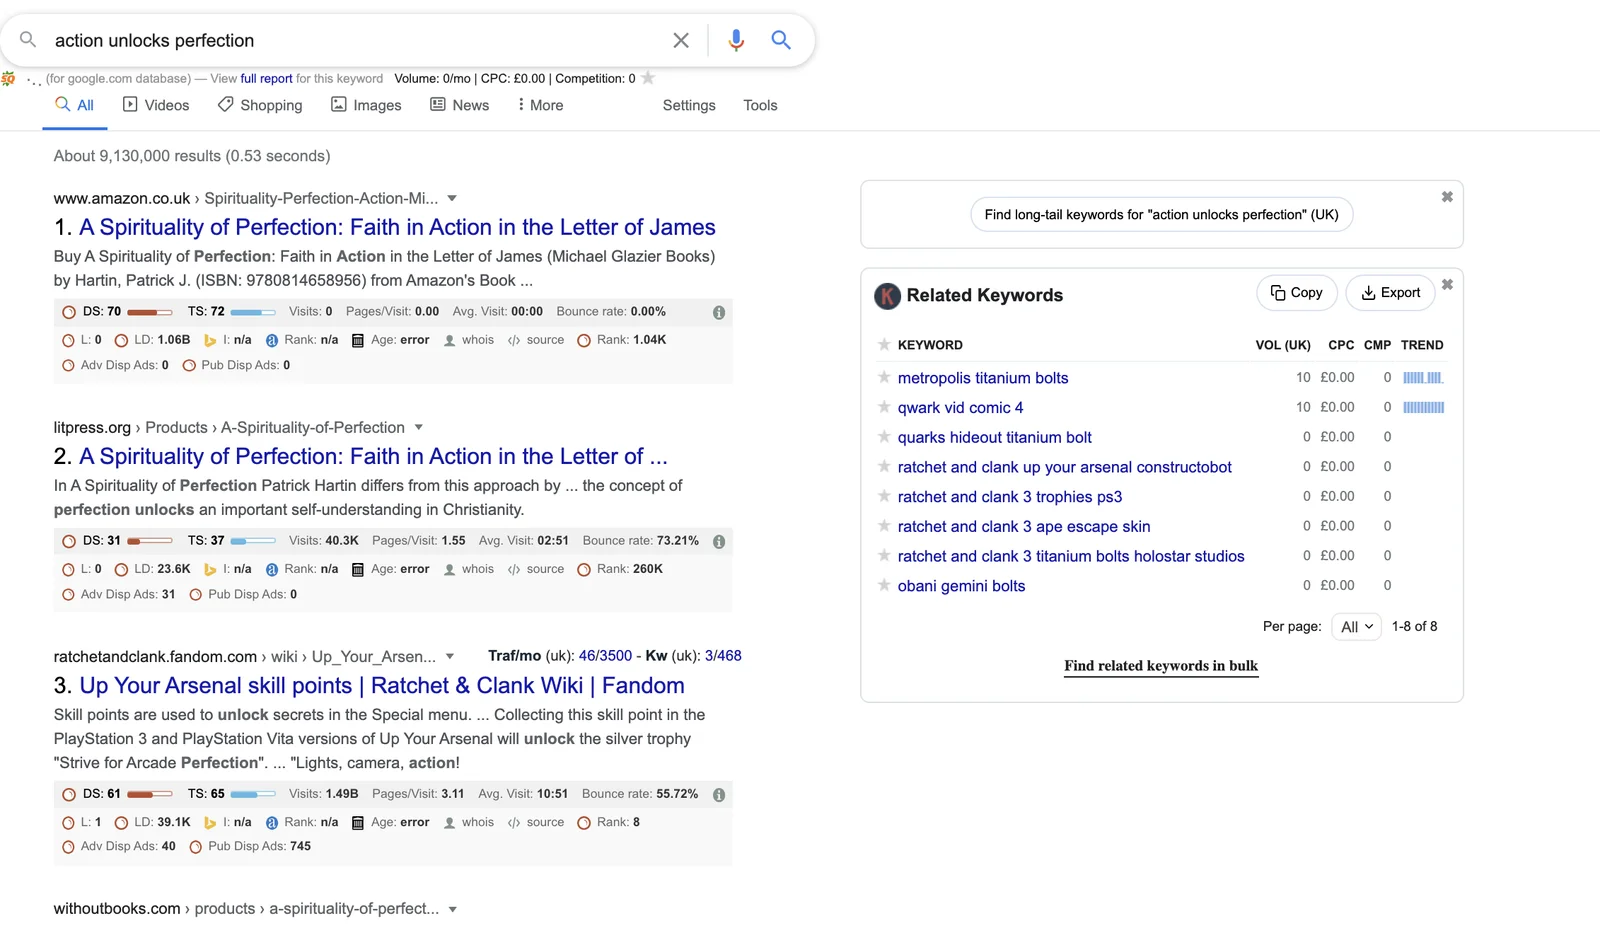Click the trend chart for metropolis titanium bolts
The width and height of the screenshot is (1600, 928).
[1423, 377]
